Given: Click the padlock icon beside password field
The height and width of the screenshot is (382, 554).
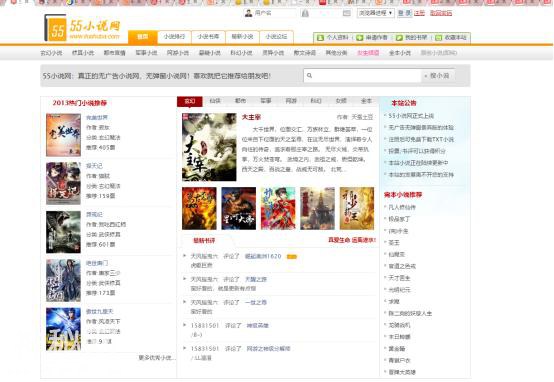Looking at the screenshot, I should (x=305, y=13).
